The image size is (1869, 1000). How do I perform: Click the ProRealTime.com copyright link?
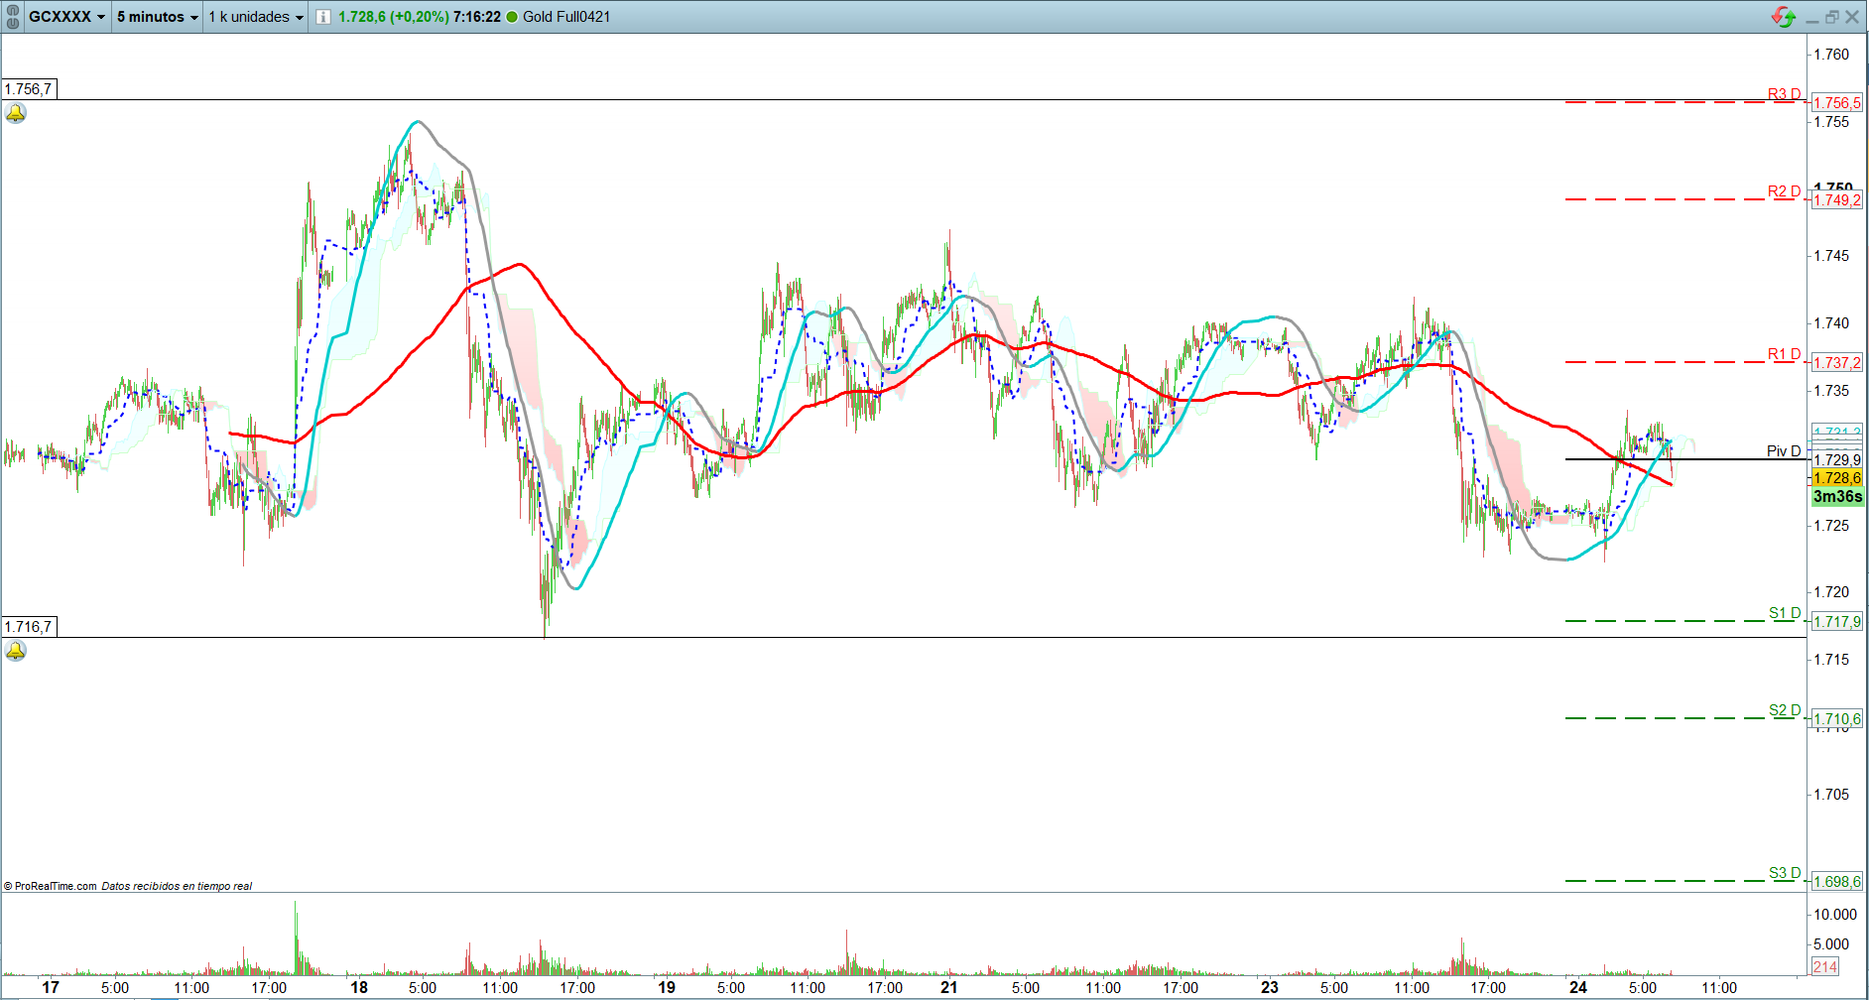pos(50,886)
